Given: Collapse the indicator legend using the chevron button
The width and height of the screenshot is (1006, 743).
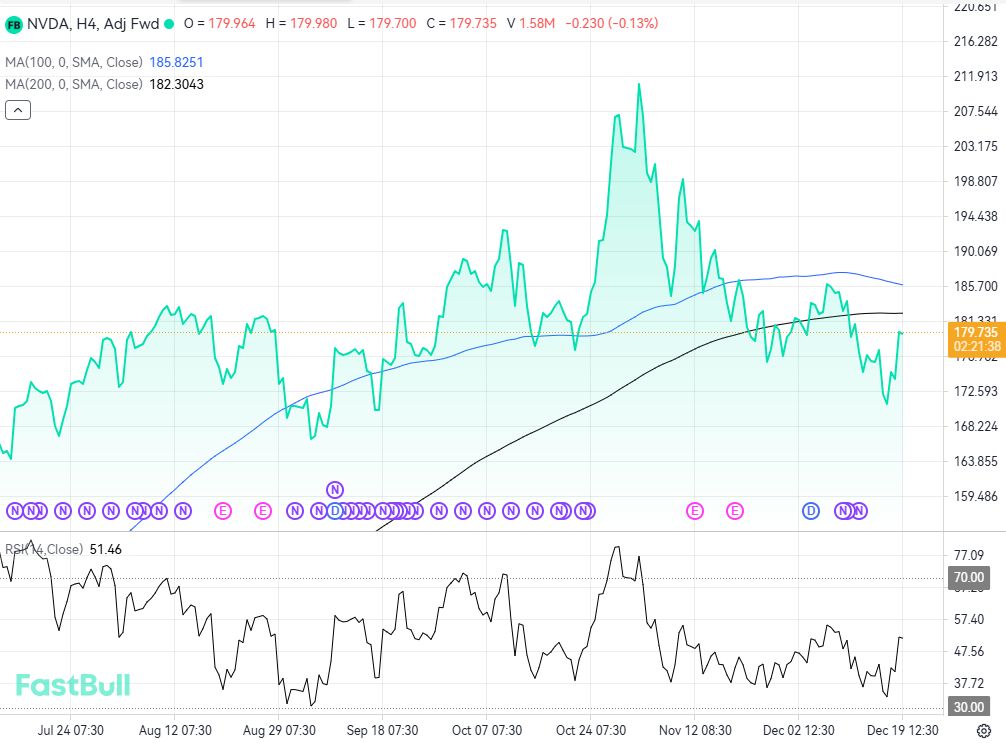Looking at the screenshot, I should (17, 109).
